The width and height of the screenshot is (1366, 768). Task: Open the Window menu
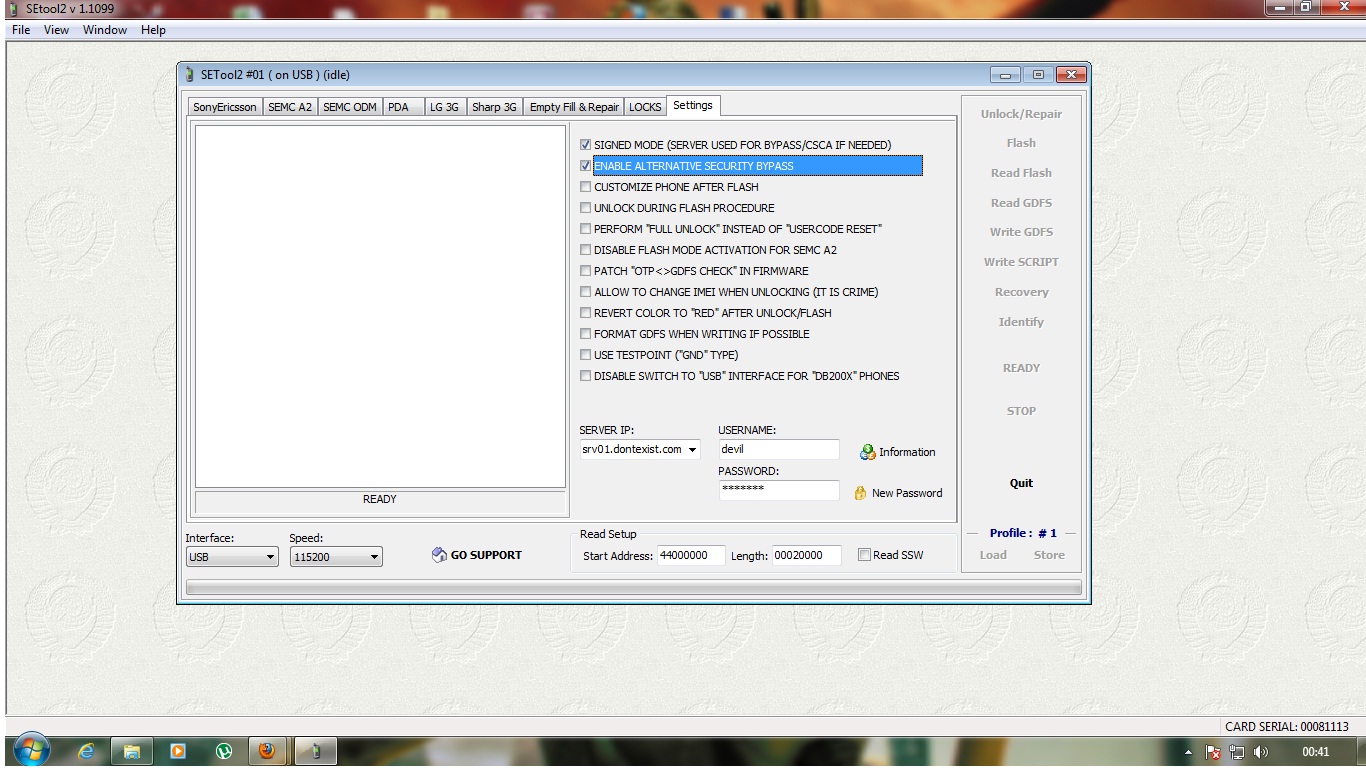click(x=105, y=30)
